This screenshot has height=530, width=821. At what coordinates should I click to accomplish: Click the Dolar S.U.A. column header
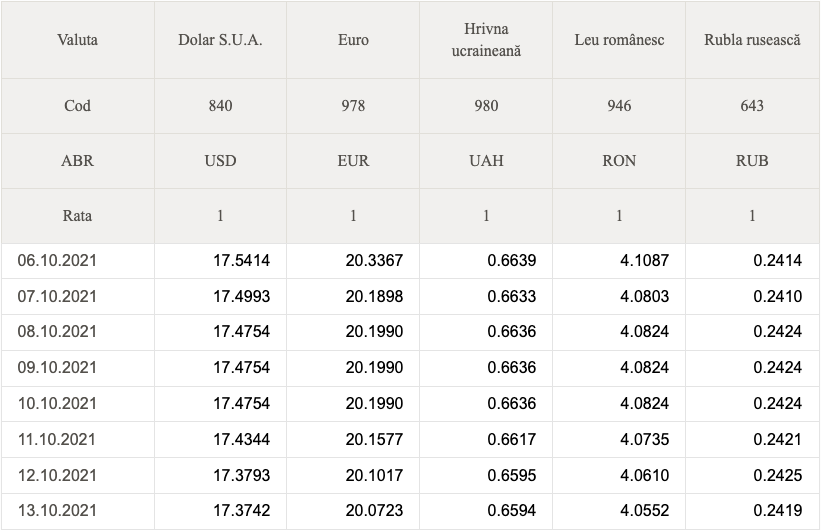(220, 40)
